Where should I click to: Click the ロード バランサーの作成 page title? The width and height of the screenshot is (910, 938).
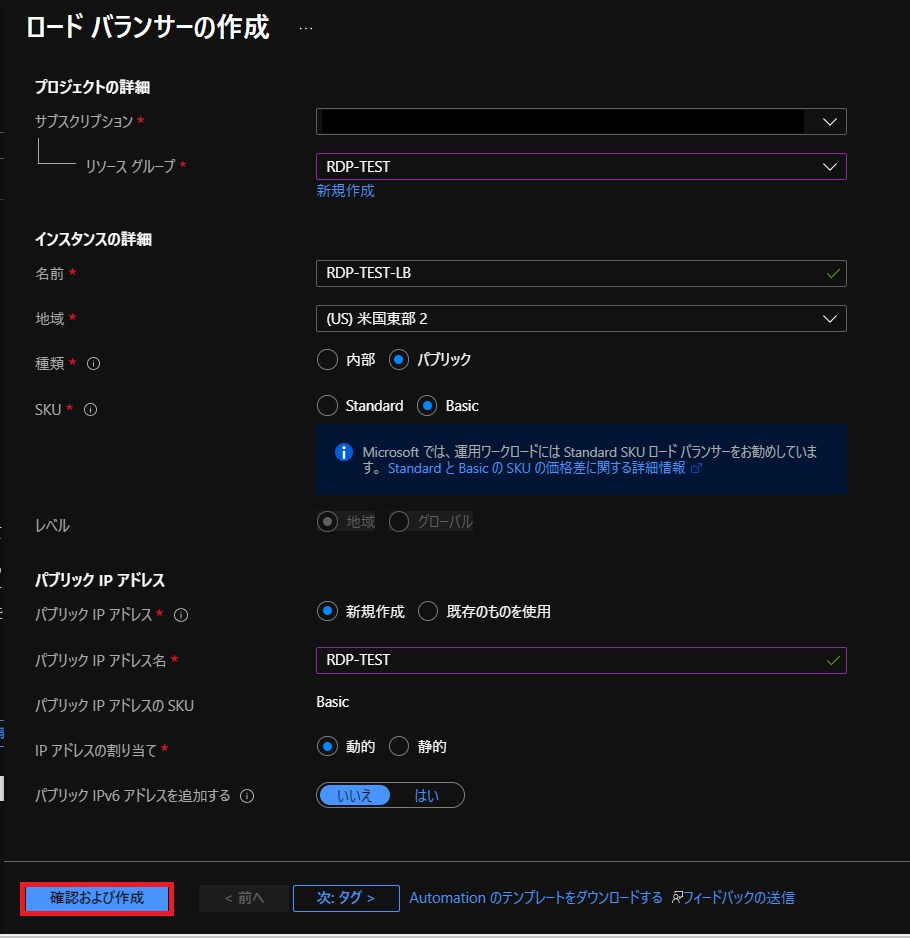pos(147,28)
